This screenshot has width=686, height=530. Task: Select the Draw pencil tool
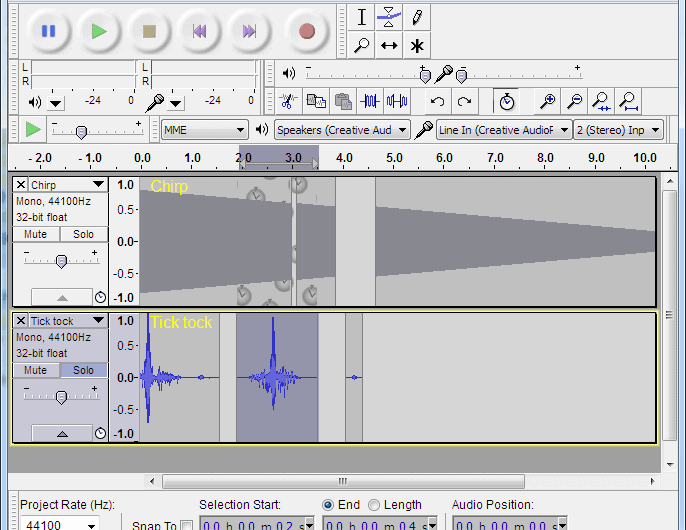point(417,18)
